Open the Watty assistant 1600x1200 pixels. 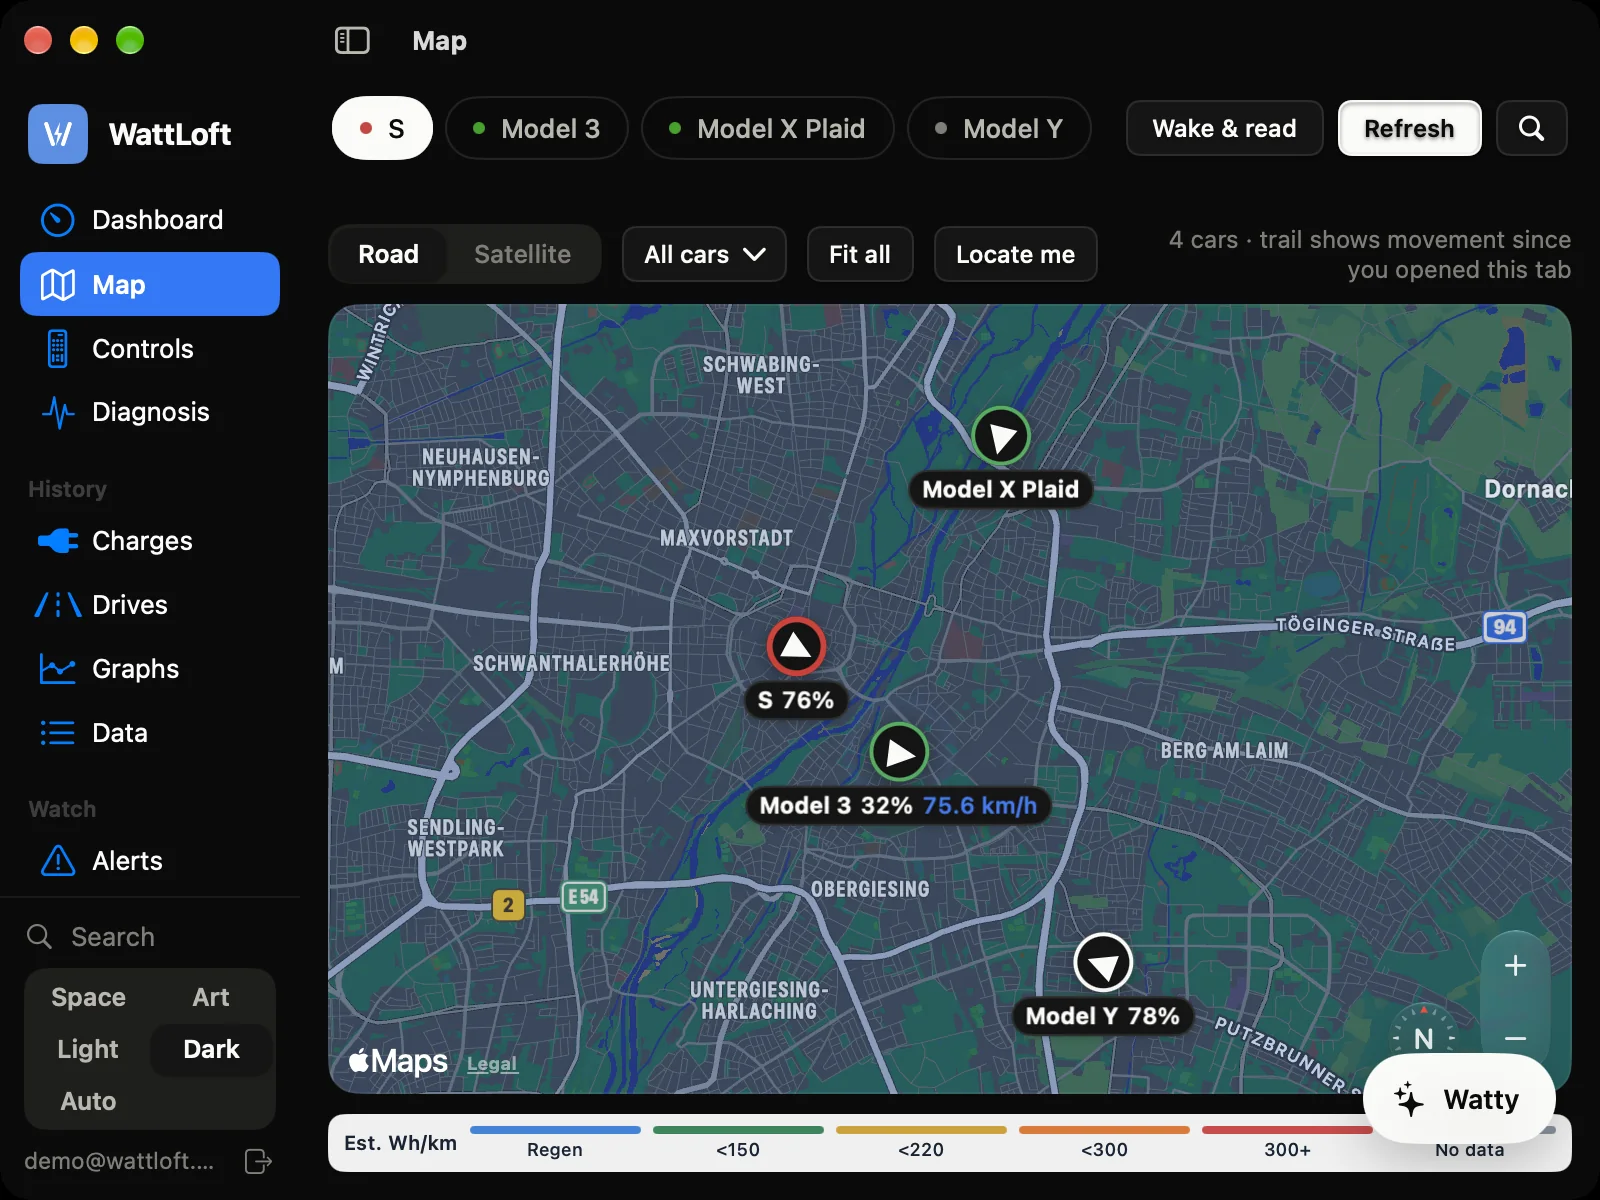tap(1459, 1099)
